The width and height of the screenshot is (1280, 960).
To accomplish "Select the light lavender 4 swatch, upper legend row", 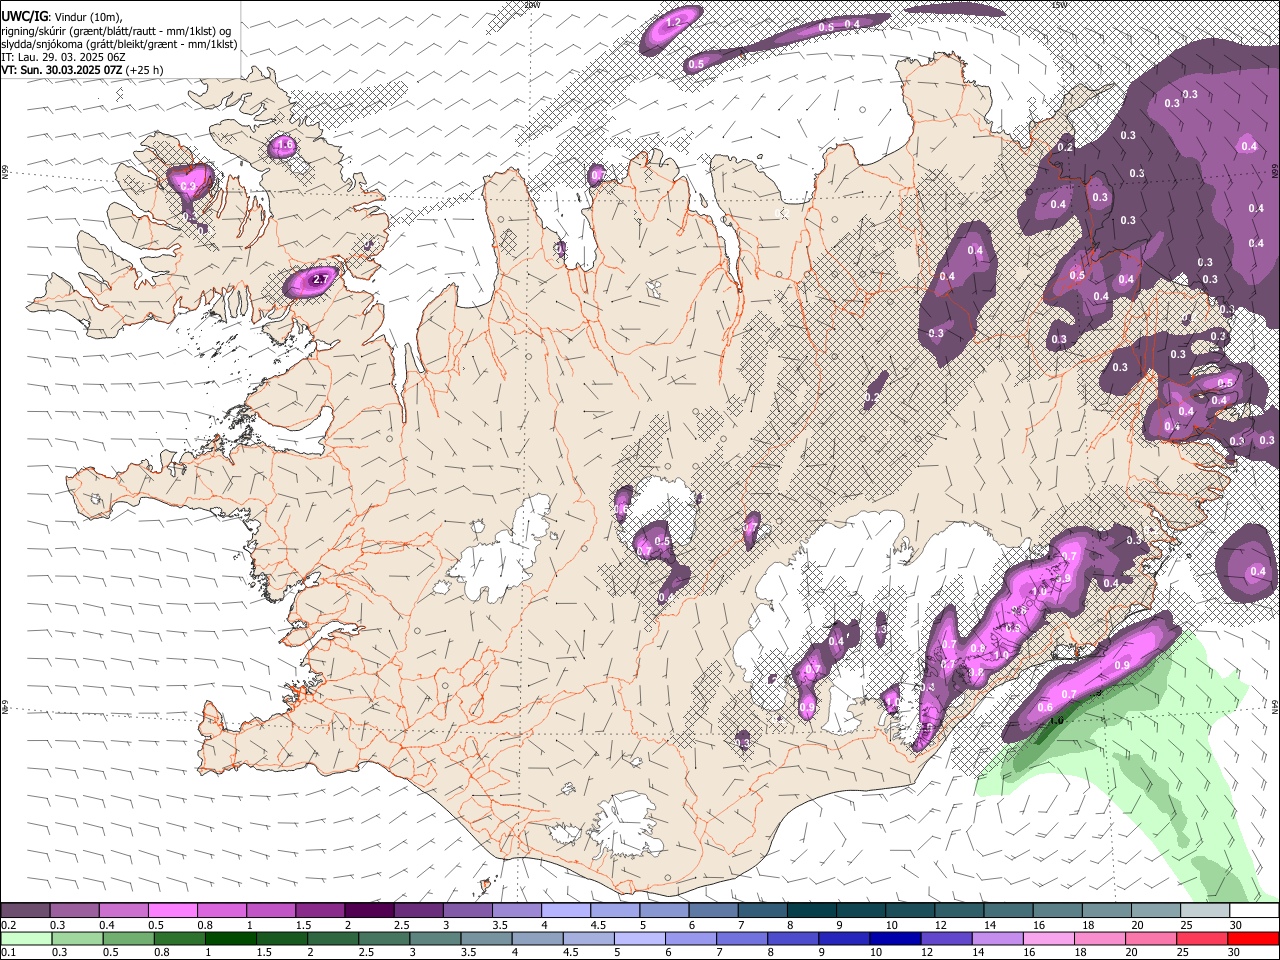I will point(566,910).
